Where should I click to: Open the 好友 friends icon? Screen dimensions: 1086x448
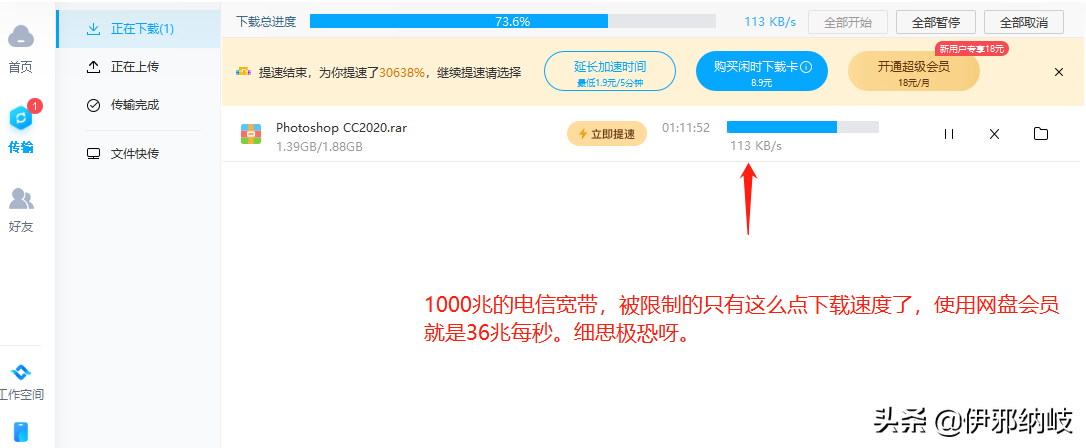tap(21, 199)
